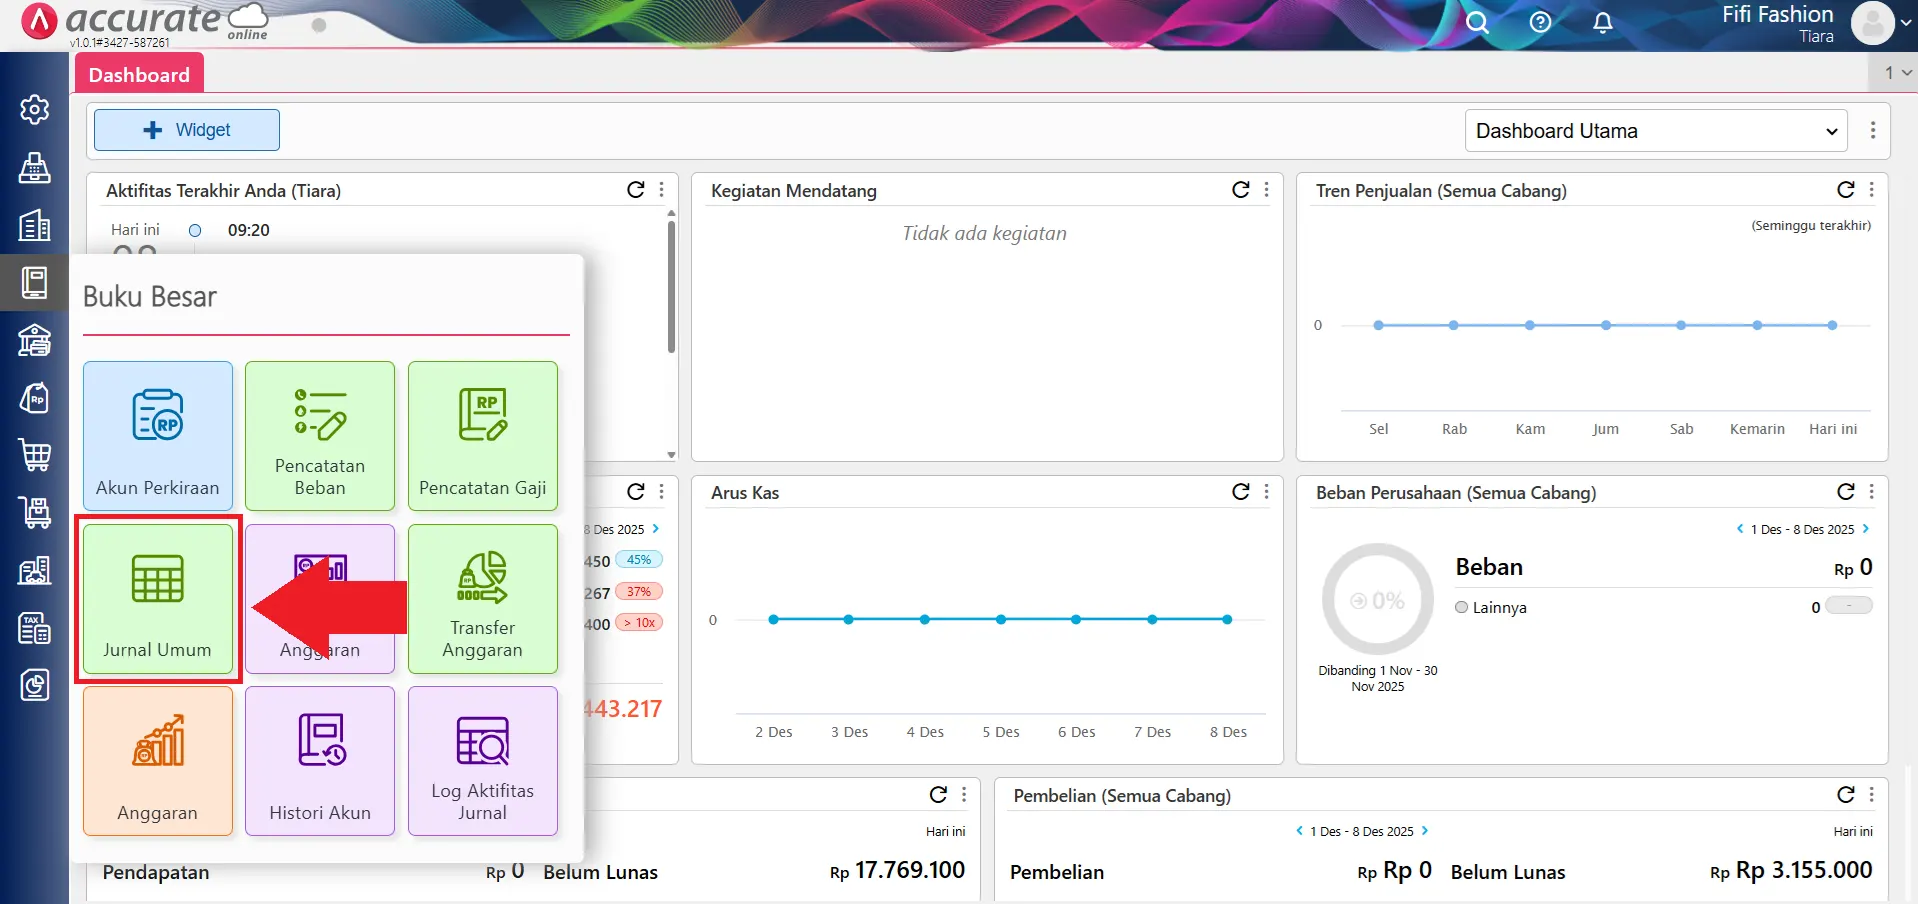This screenshot has height=904, width=1918.
Task: Switch to the Dashboard tab
Action: coord(138,73)
